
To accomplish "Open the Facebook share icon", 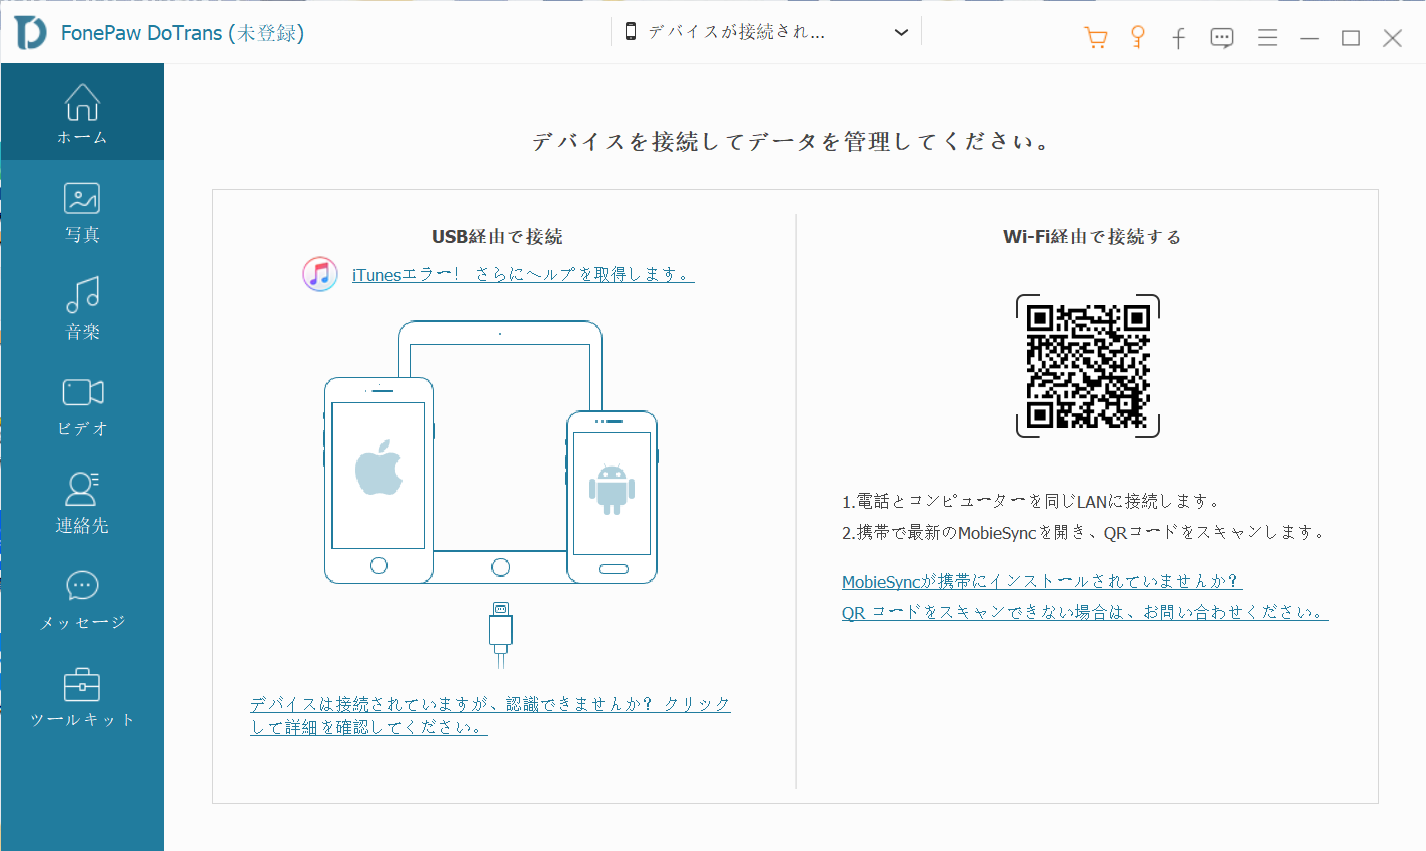I will 1179,38.
